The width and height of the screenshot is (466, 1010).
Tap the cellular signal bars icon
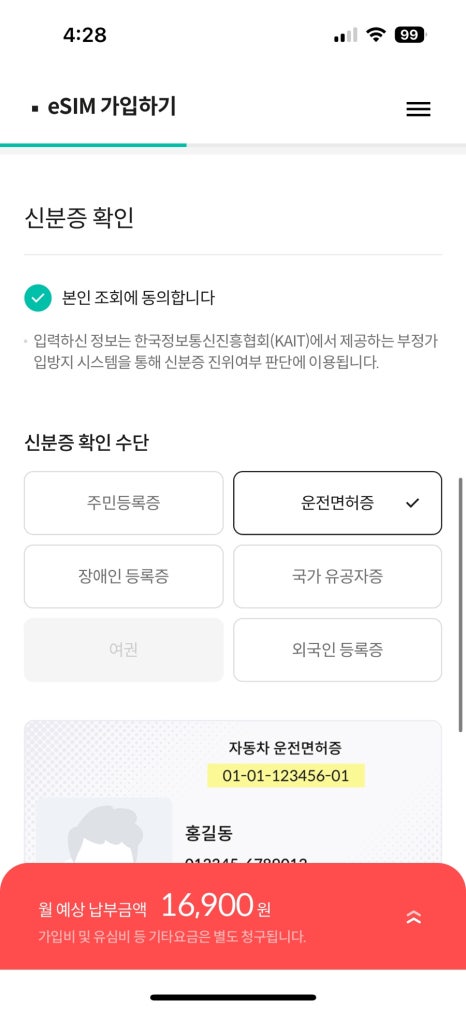[x=345, y=35]
